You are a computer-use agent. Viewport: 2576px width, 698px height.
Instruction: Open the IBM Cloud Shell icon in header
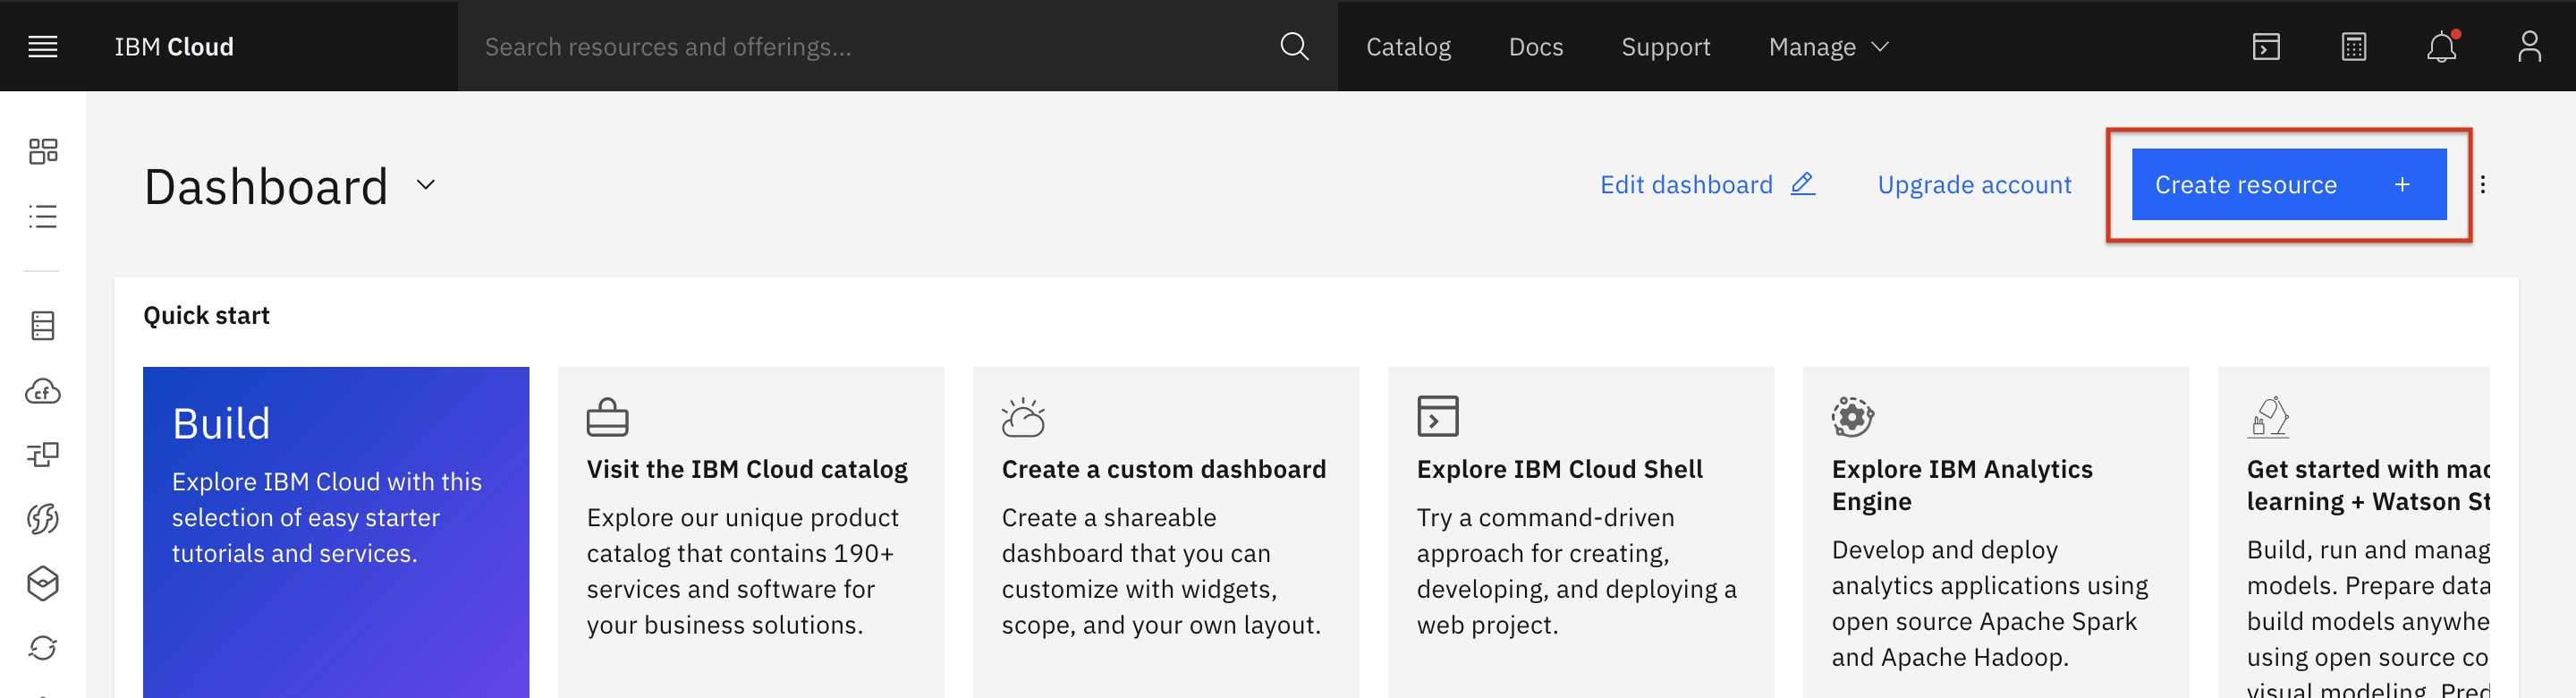pos(2266,47)
